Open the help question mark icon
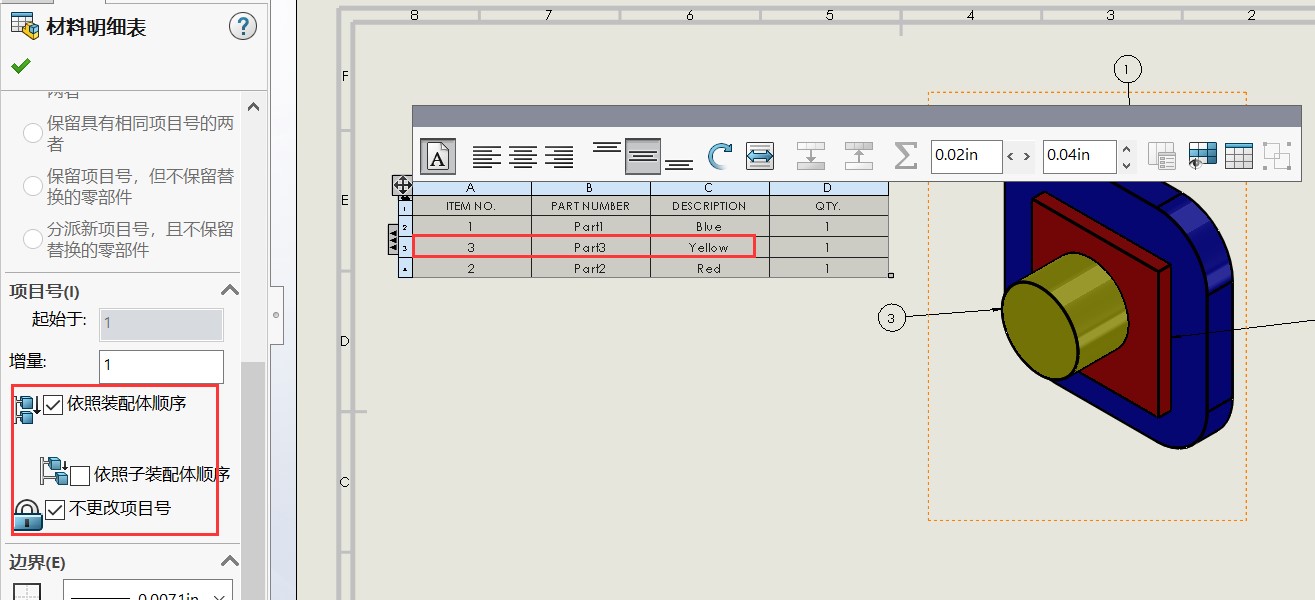The image size is (1315, 600). tap(243, 26)
